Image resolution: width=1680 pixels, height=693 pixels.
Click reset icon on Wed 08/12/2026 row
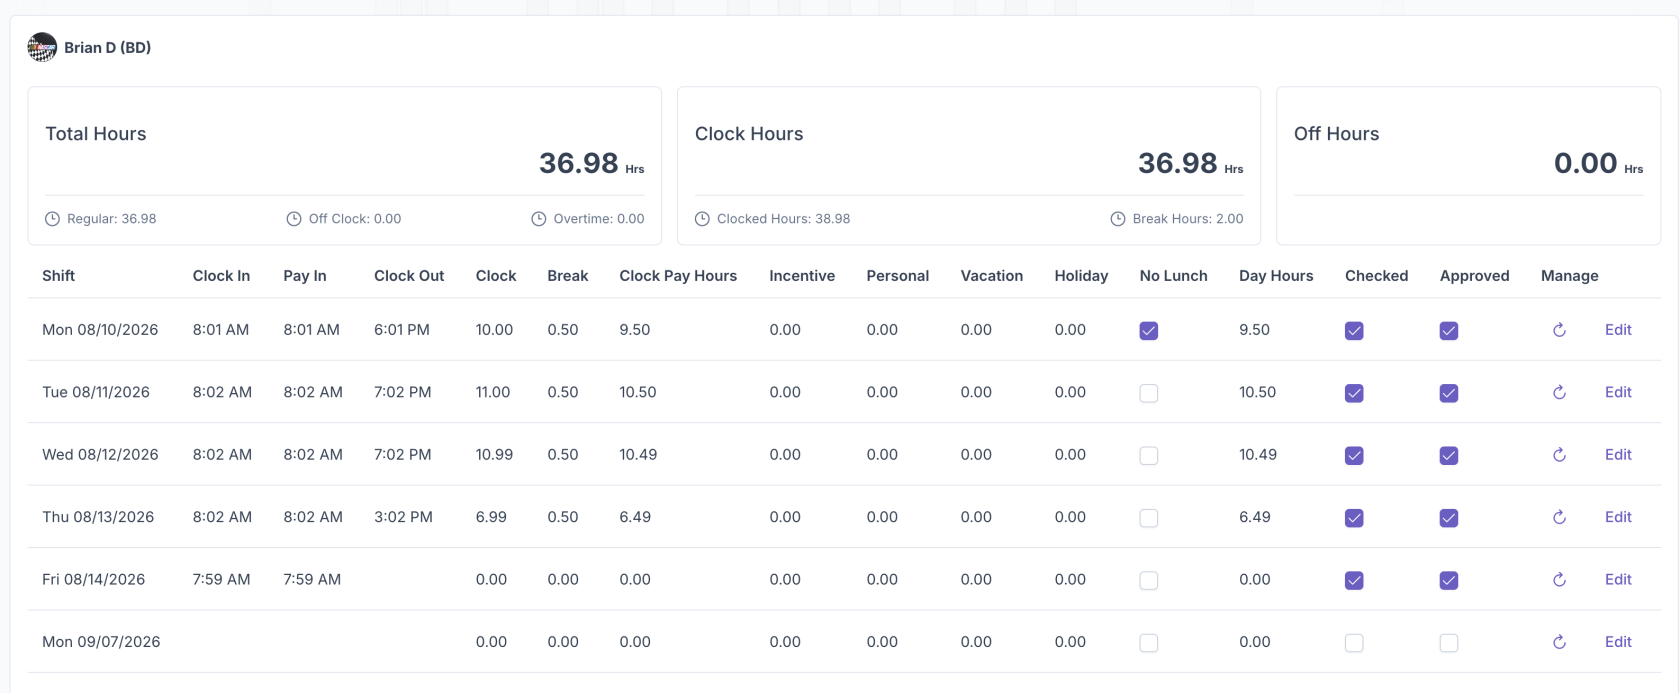[x=1559, y=455]
